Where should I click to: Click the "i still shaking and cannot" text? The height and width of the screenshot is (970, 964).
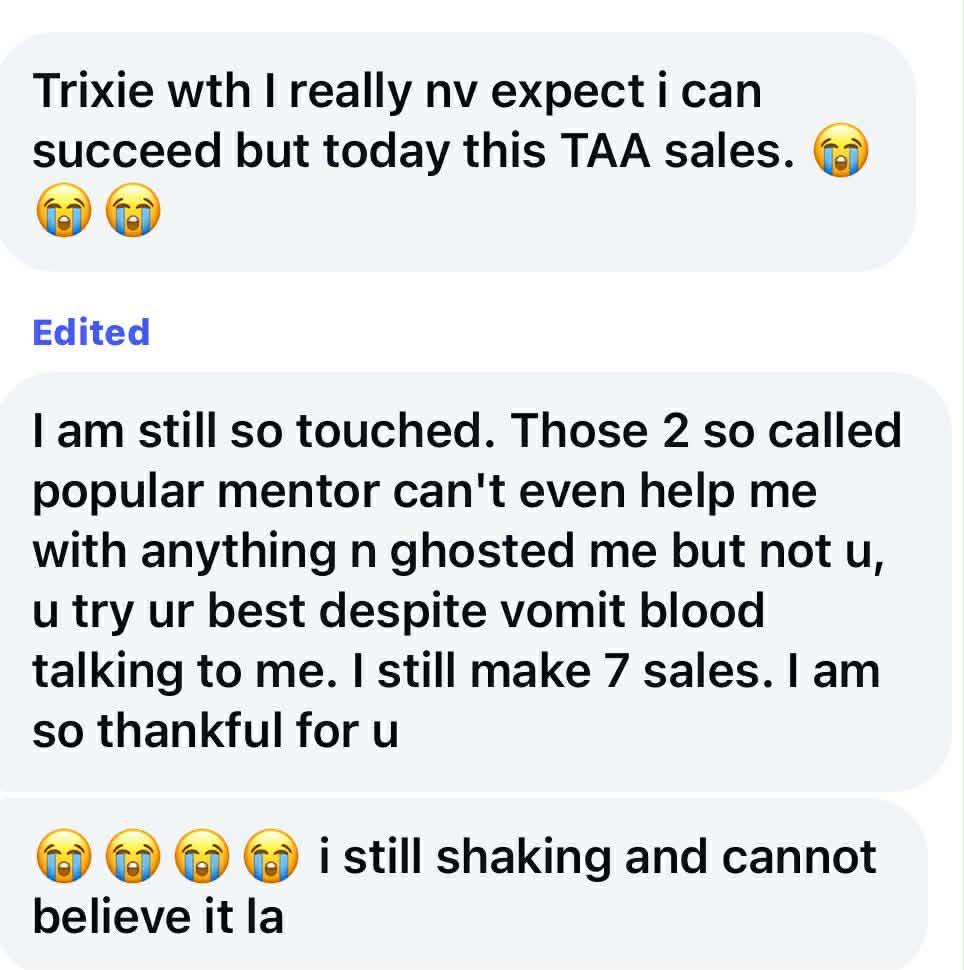[x=597, y=857]
